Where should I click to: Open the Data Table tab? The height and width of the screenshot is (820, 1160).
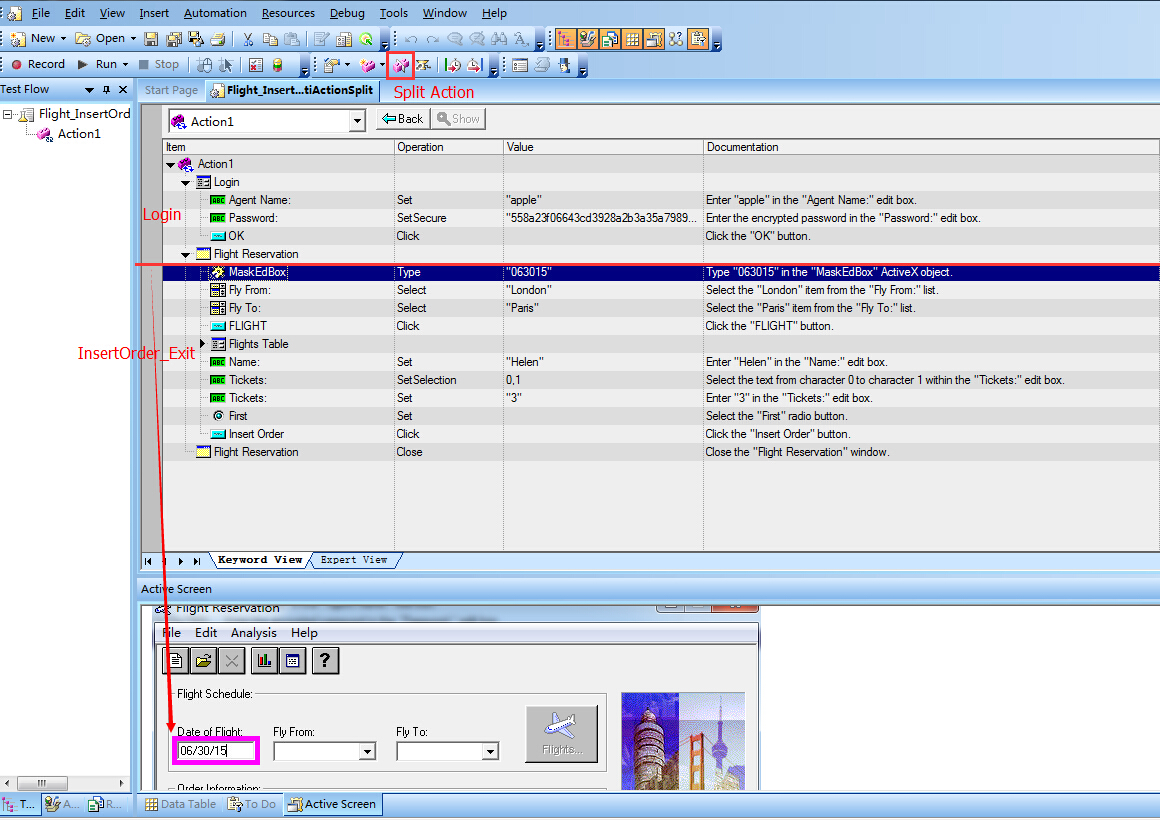180,804
